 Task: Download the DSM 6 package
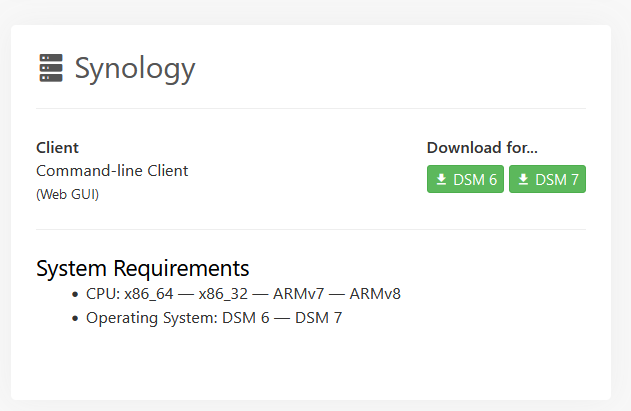pyautogui.click(x=465, y=180)
